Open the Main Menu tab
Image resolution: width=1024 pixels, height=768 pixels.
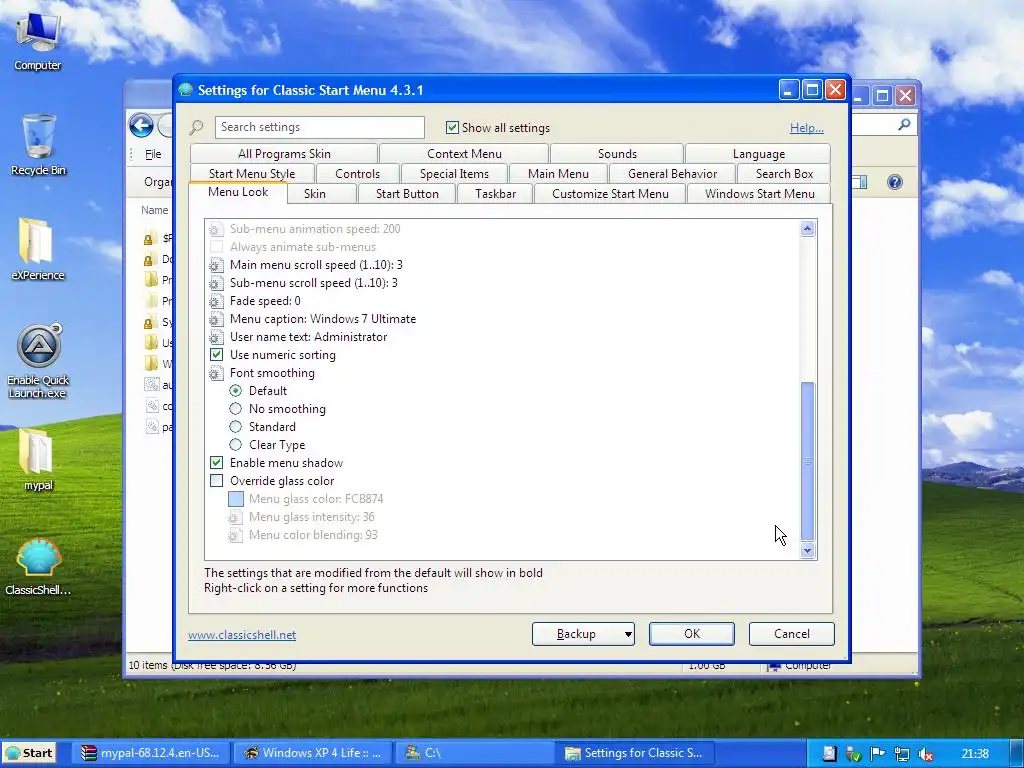coord(558,174)
